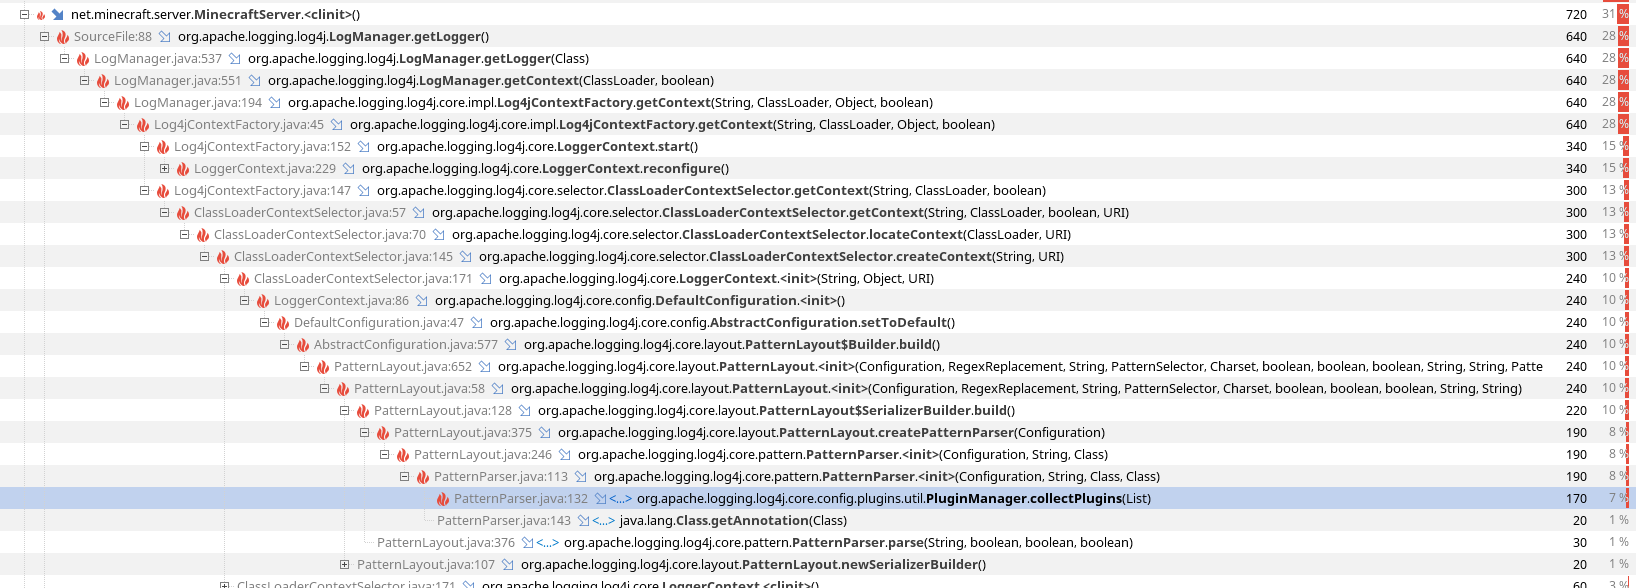The image size is (1636, 588).
Task: Click the <...> marker before java.lang.Class.getAnnotation
Action: click(x=603, y=521)
